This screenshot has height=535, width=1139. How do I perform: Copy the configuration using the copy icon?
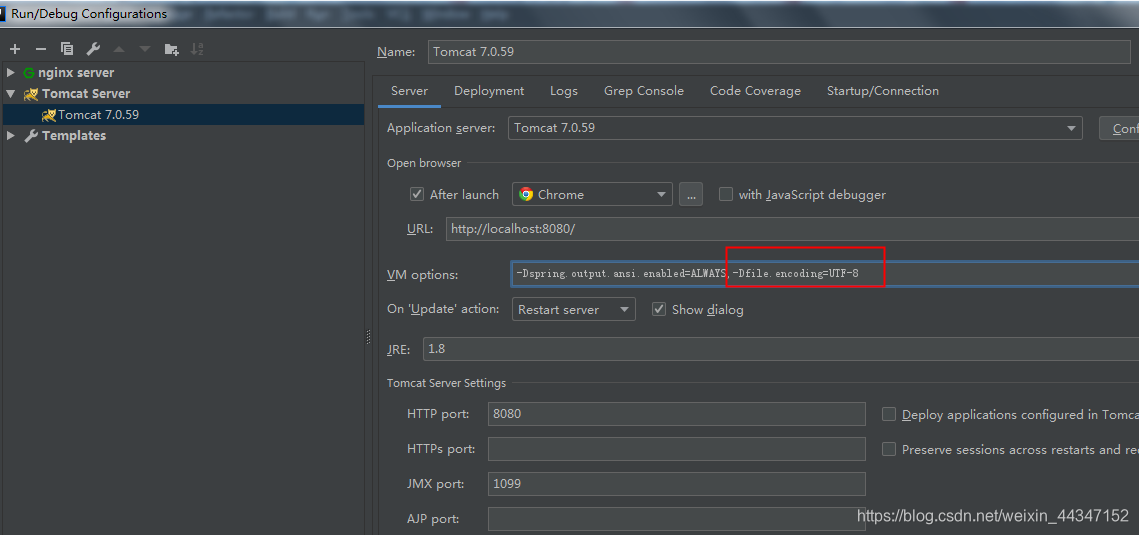click(67, 49)
